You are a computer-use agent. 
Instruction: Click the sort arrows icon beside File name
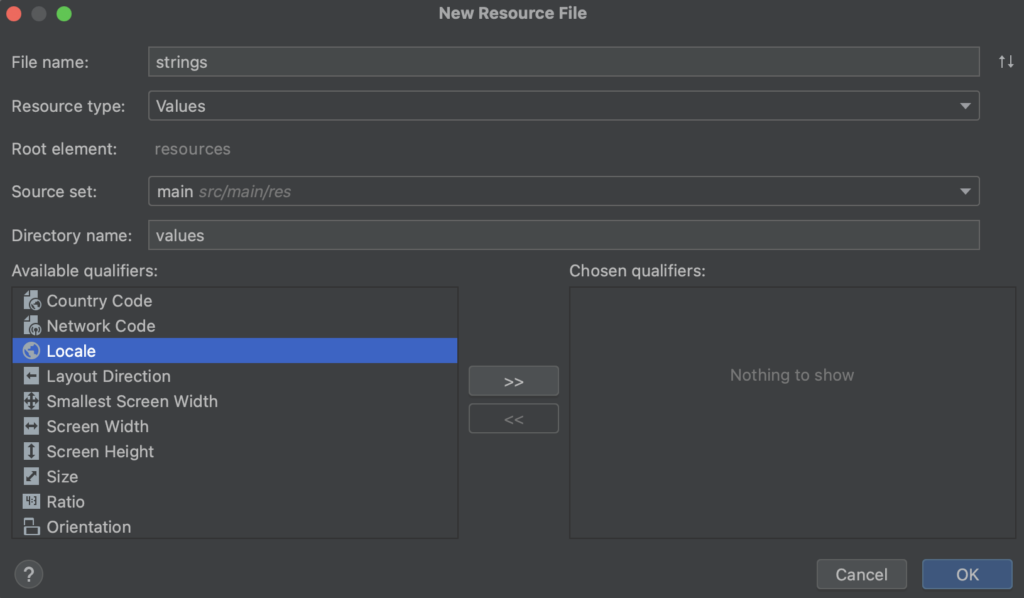1006,62
